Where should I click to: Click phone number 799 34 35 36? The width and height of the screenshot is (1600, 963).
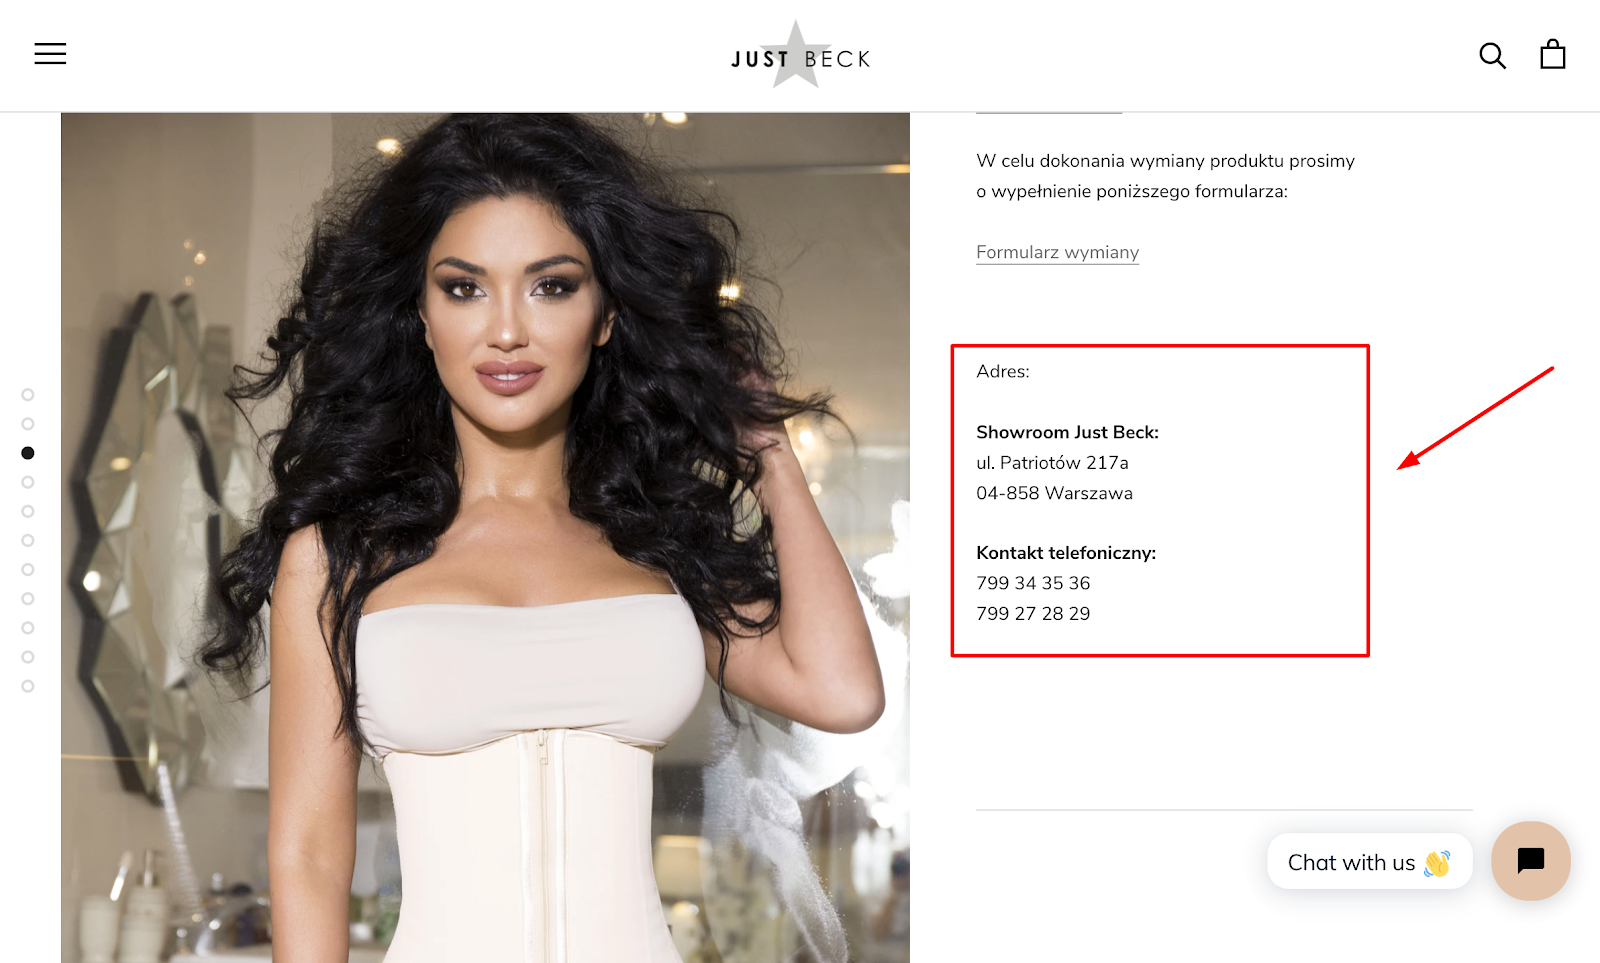point(1033,583)
